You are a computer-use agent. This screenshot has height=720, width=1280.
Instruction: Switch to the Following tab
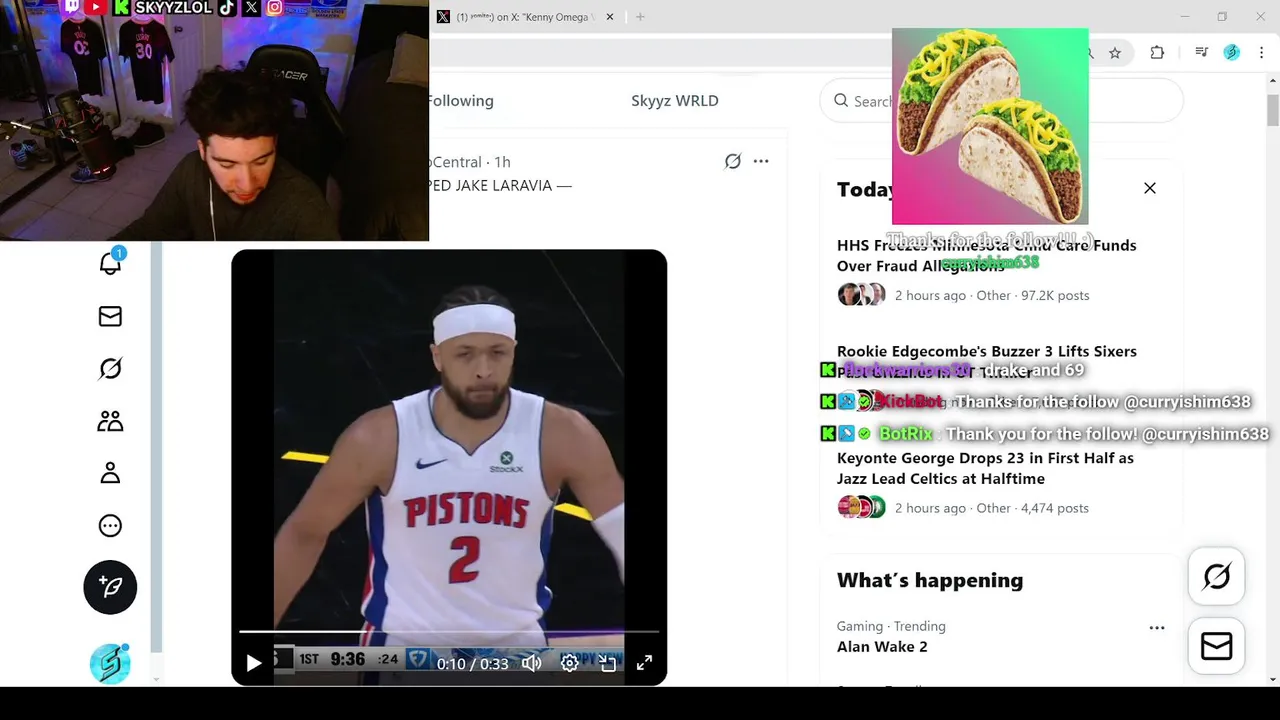coord(459,100)
